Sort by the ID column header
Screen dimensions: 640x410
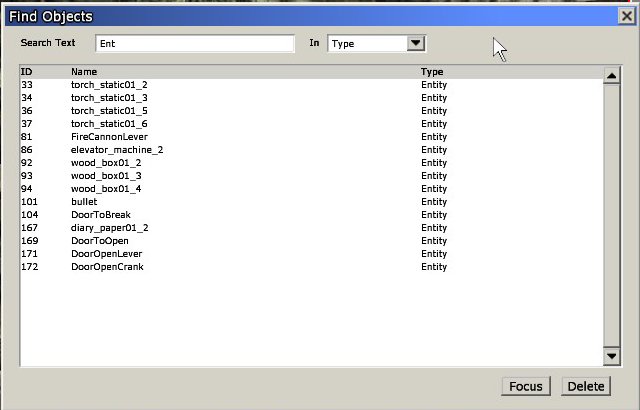click(27, 72)
